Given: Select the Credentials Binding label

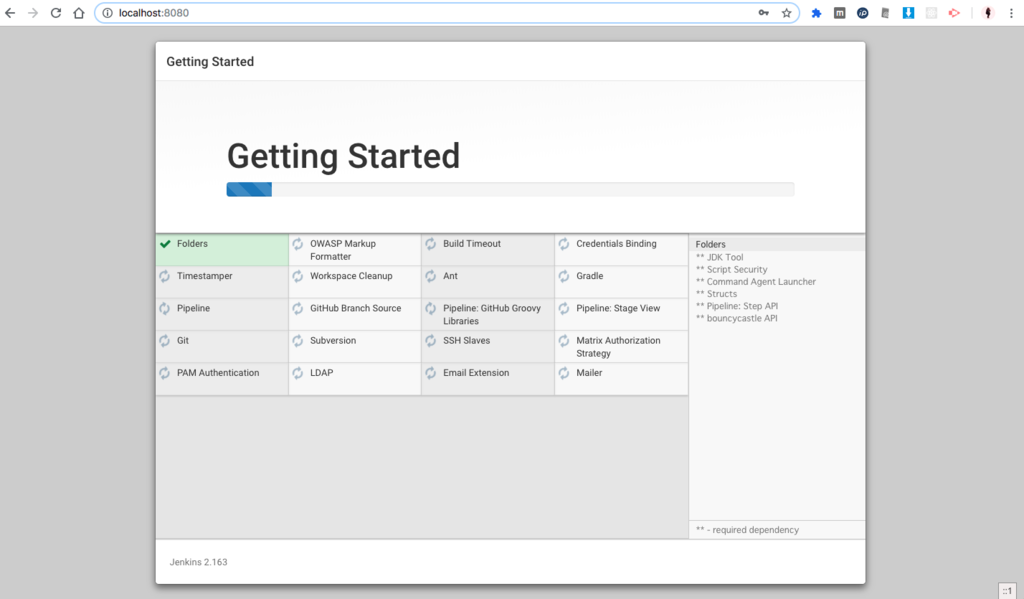Looking at the screenshot, I should (616, 244).
